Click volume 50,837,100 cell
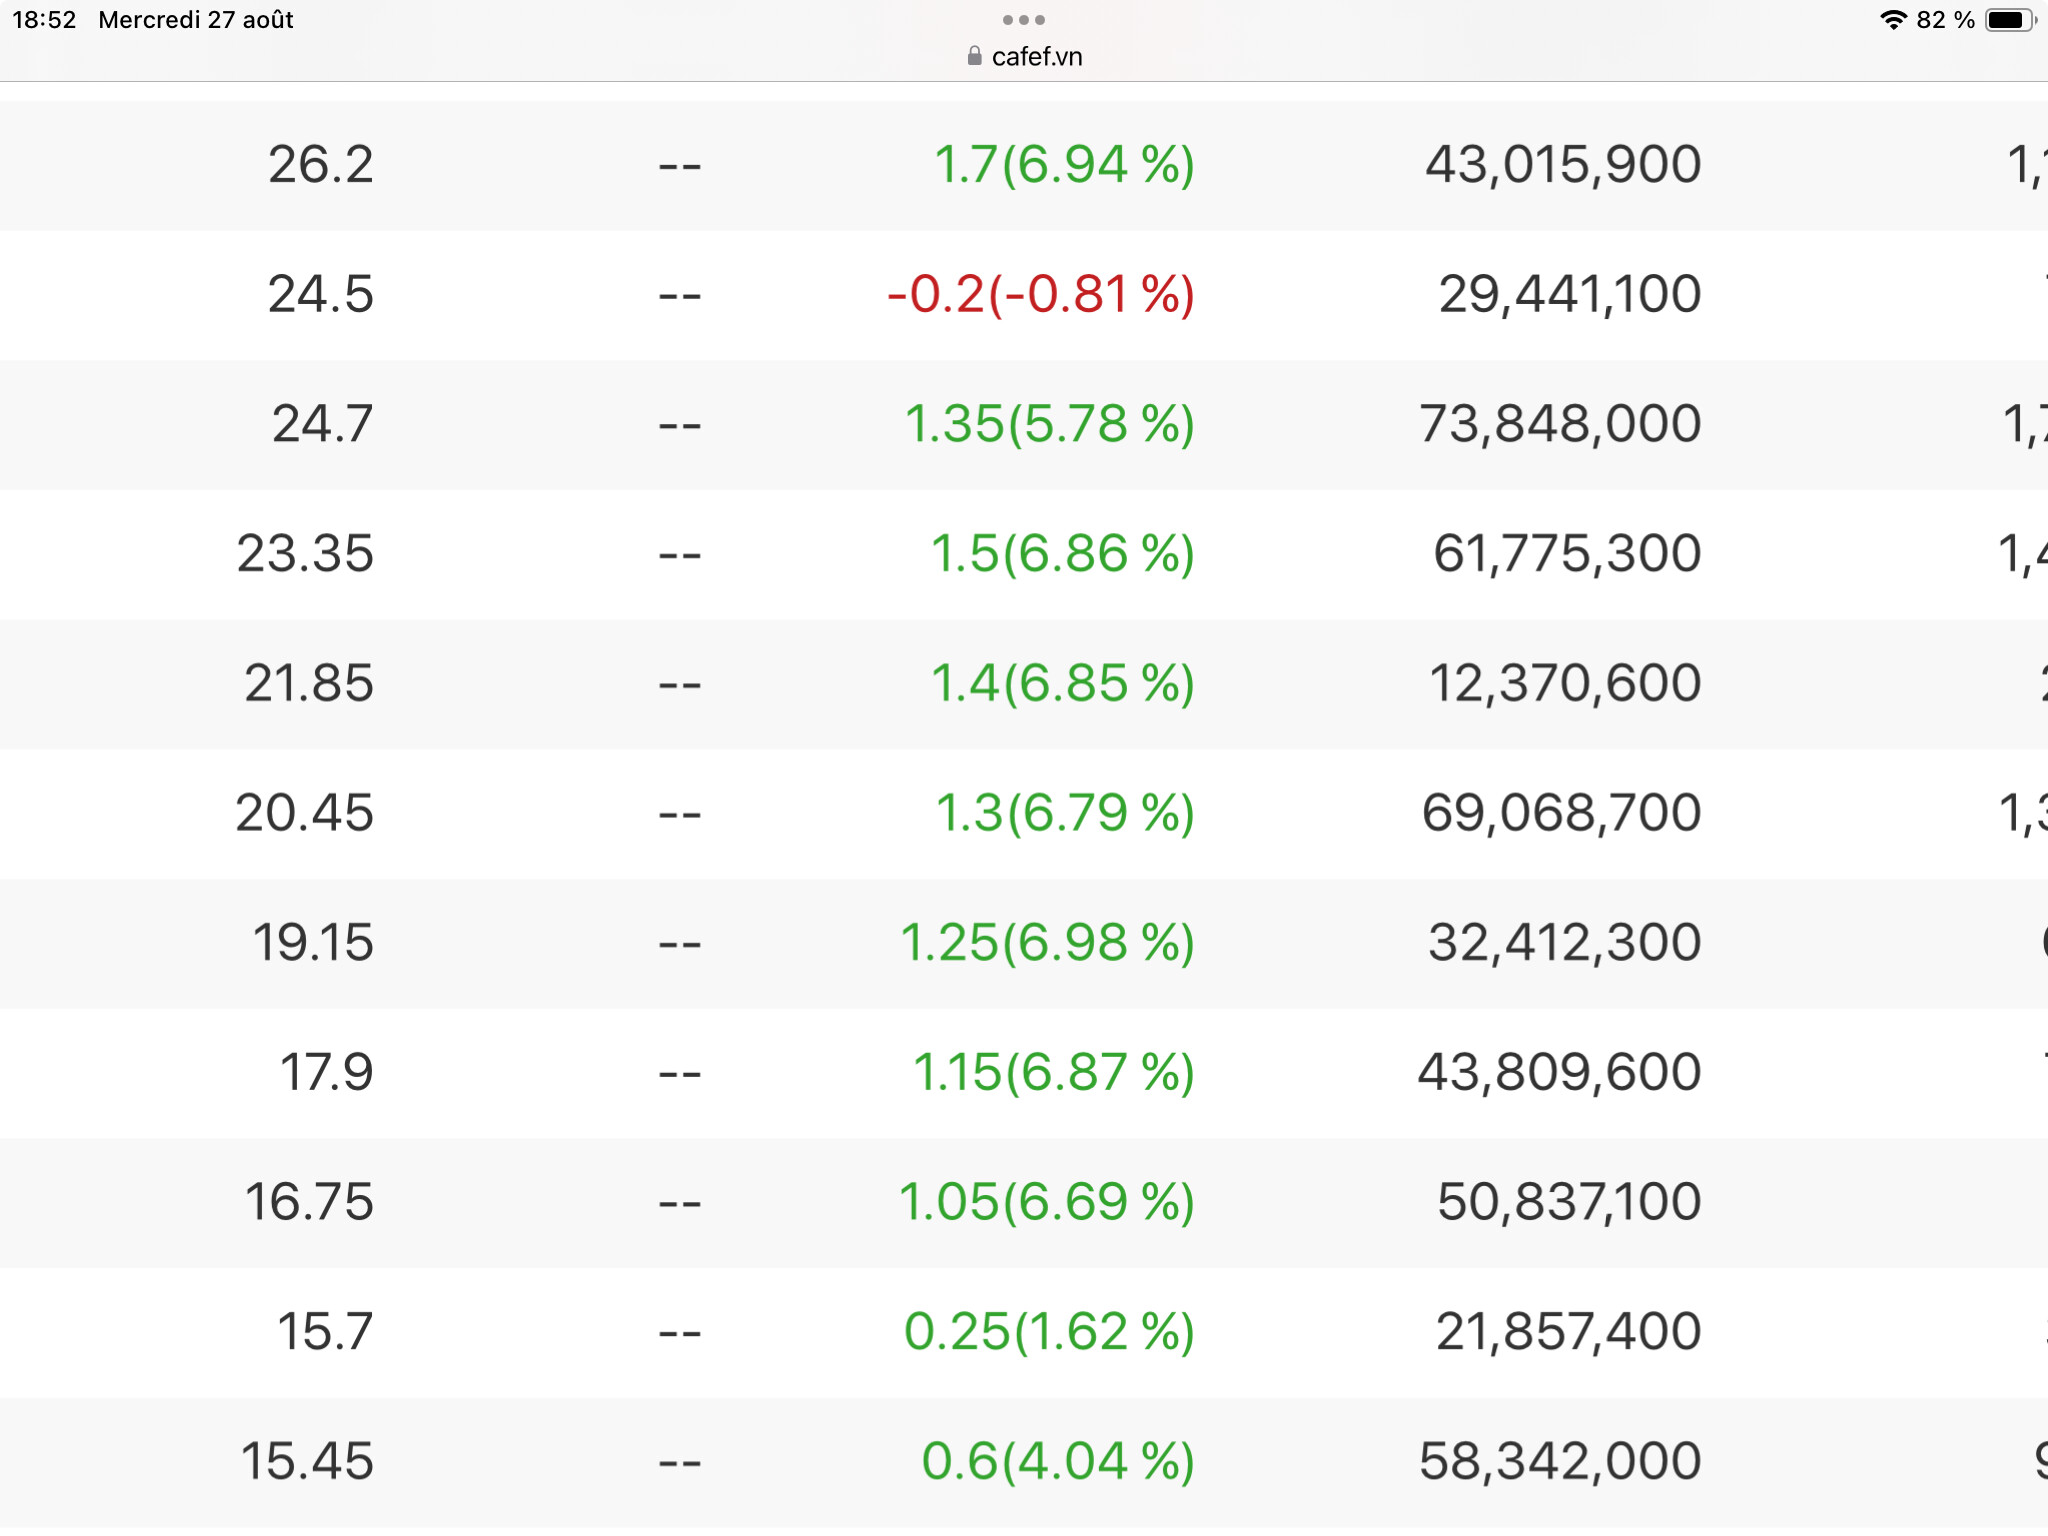The image size is (2048, 1536). pyautogui.click(x=1568, y=1202)
